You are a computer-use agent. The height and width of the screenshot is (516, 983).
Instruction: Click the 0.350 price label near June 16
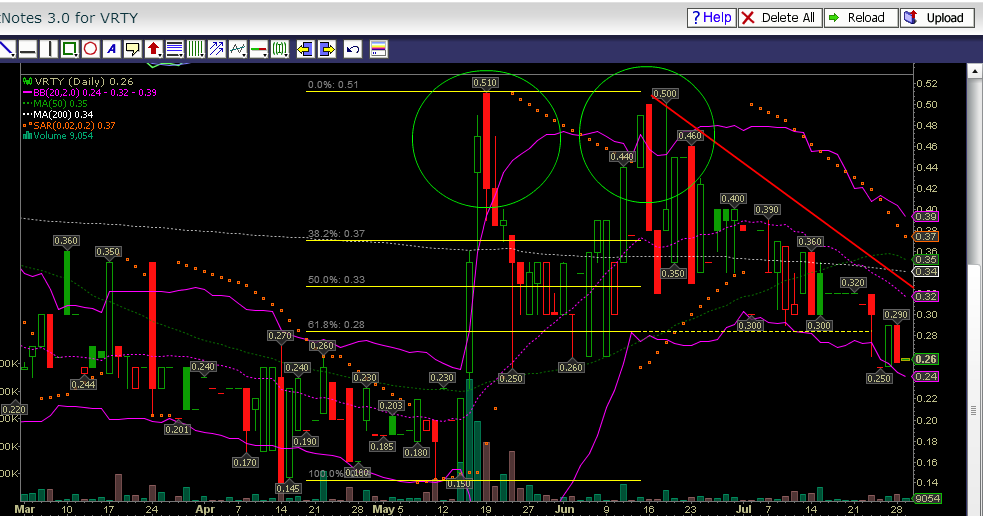pos(673,273)
